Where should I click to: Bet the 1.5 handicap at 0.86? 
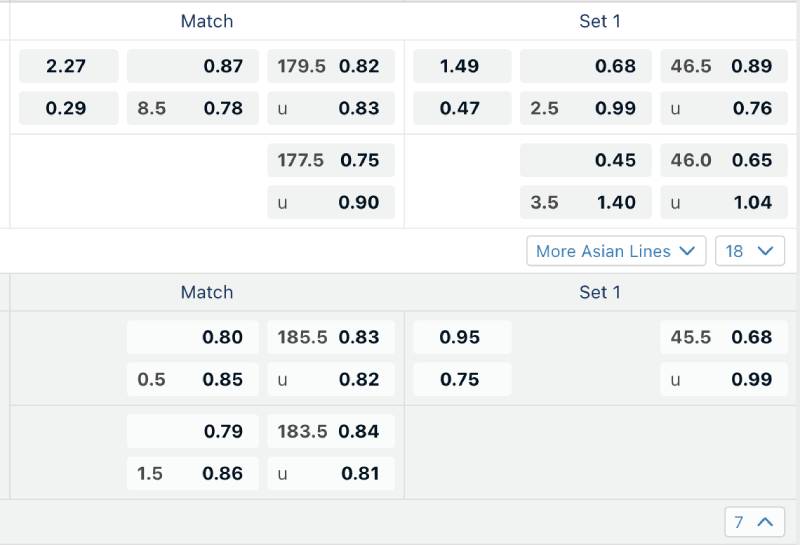[x=192, y=473]
